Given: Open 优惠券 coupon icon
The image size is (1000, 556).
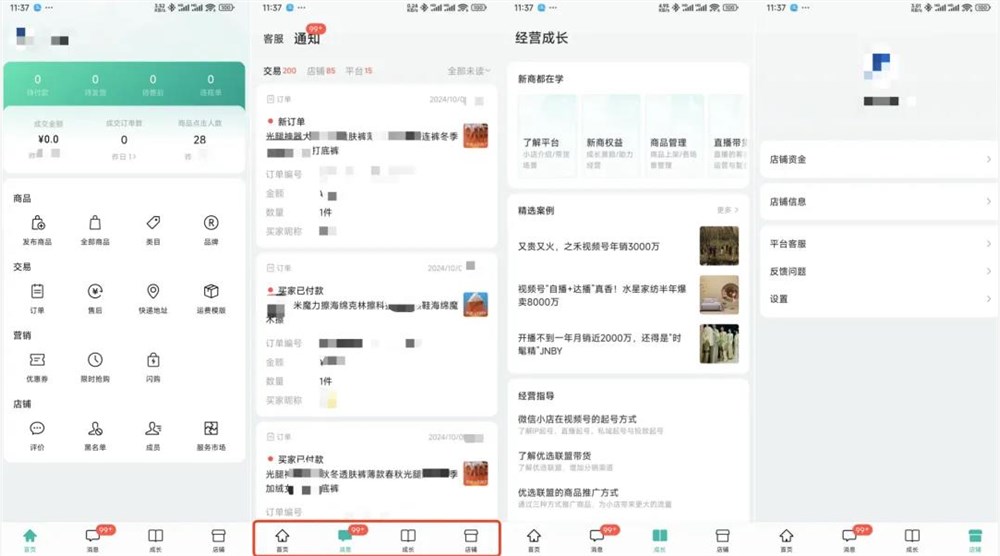Looking at the screenshot, I should tap(38, 360).
